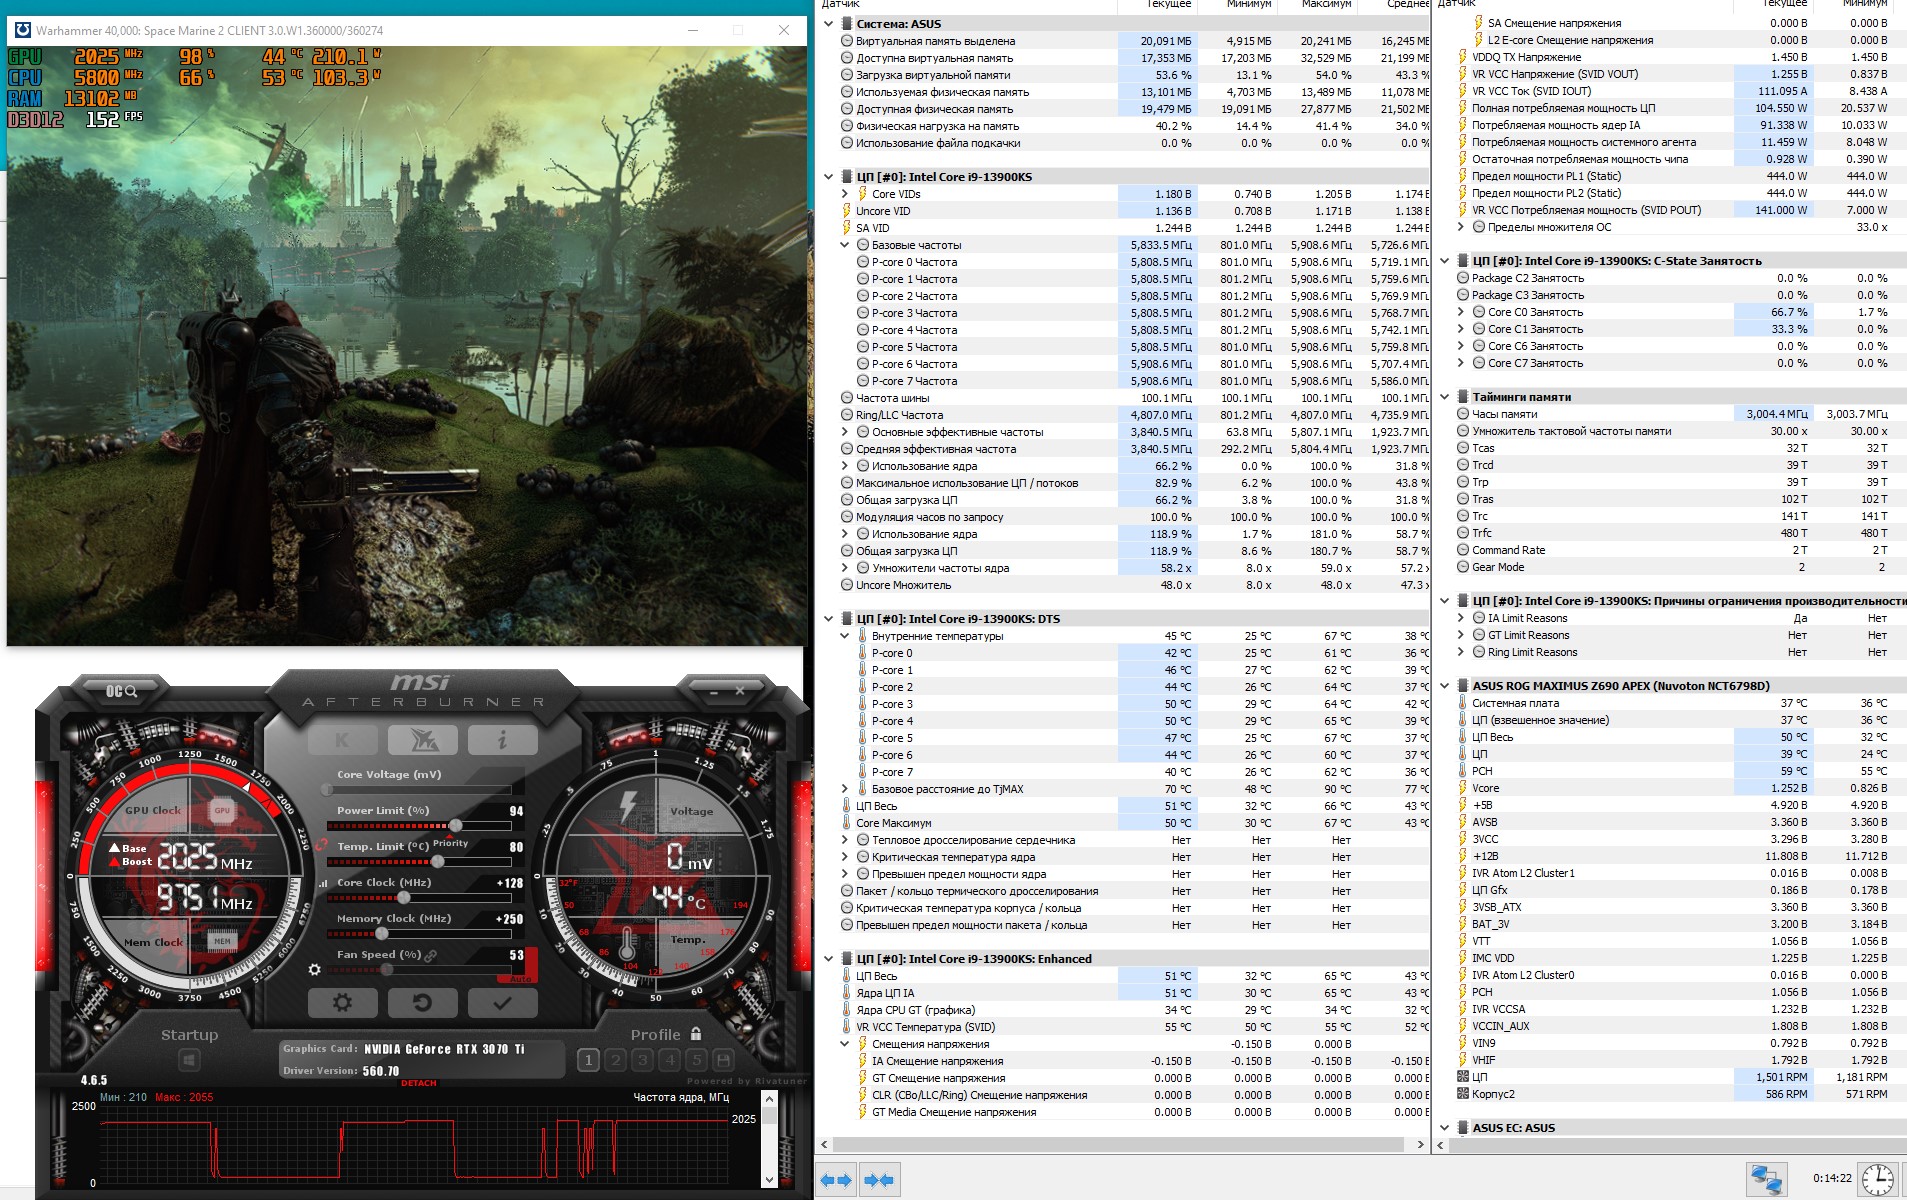Select Afterburner profile slot 1
1907x1200 pixels.
click(x=588, y=1060)
